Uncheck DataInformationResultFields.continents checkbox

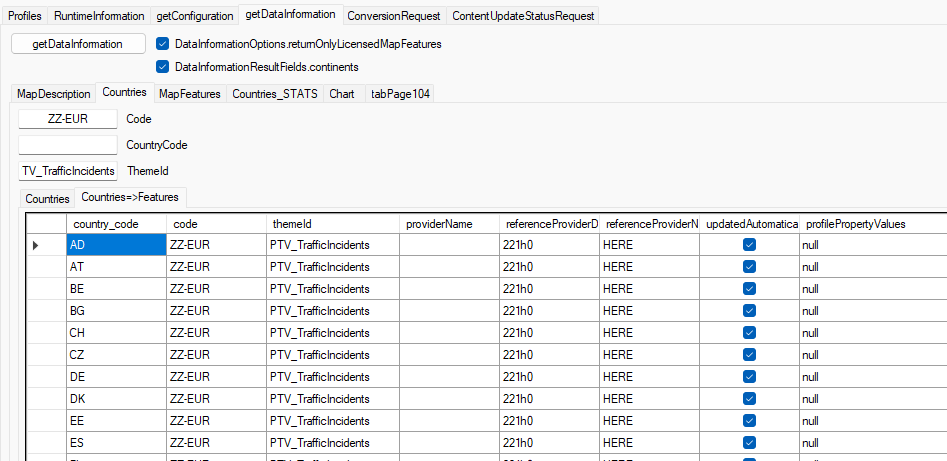(x=164, y=67)
